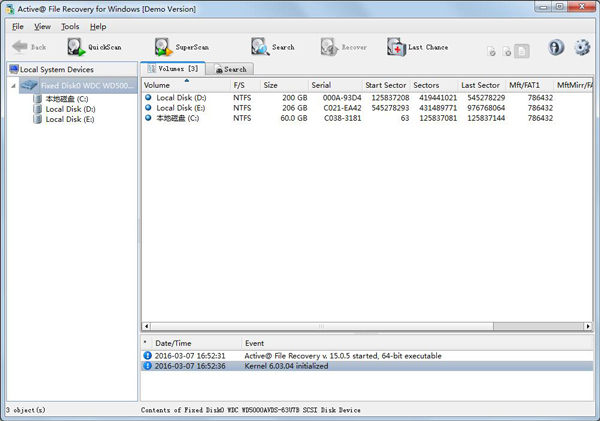Open the Last Chance recovery tool

[417, 47]
